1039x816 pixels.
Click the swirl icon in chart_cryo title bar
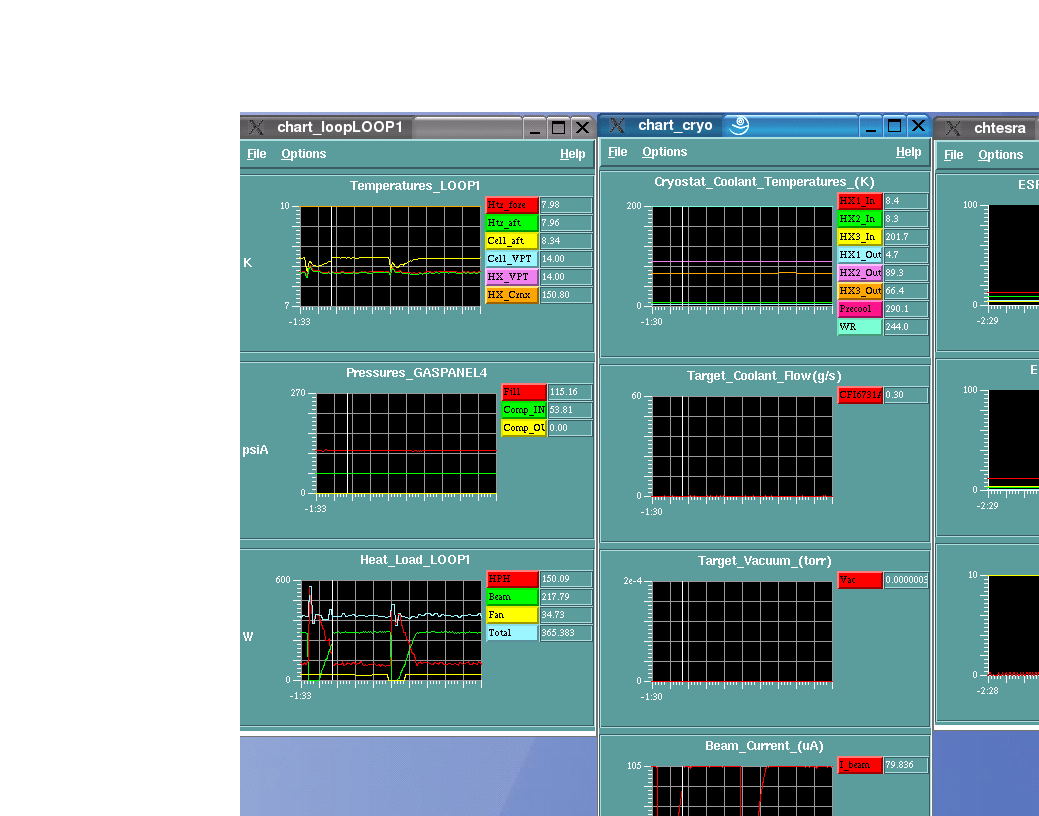click(x=739, y=125)
